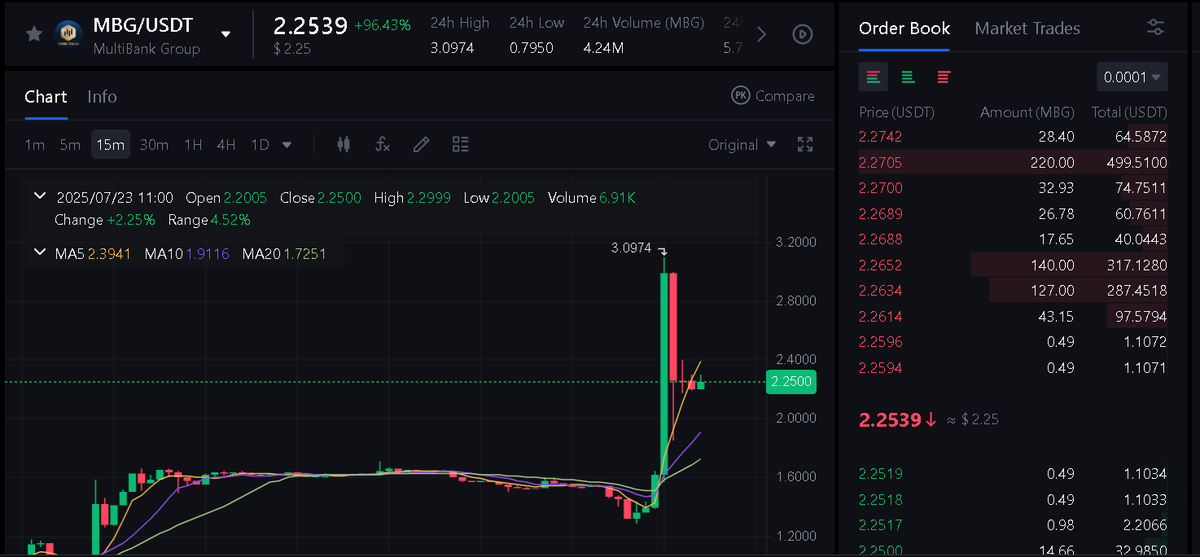
Task: Click the Price(USDT) column header
Action: (896, 112)
